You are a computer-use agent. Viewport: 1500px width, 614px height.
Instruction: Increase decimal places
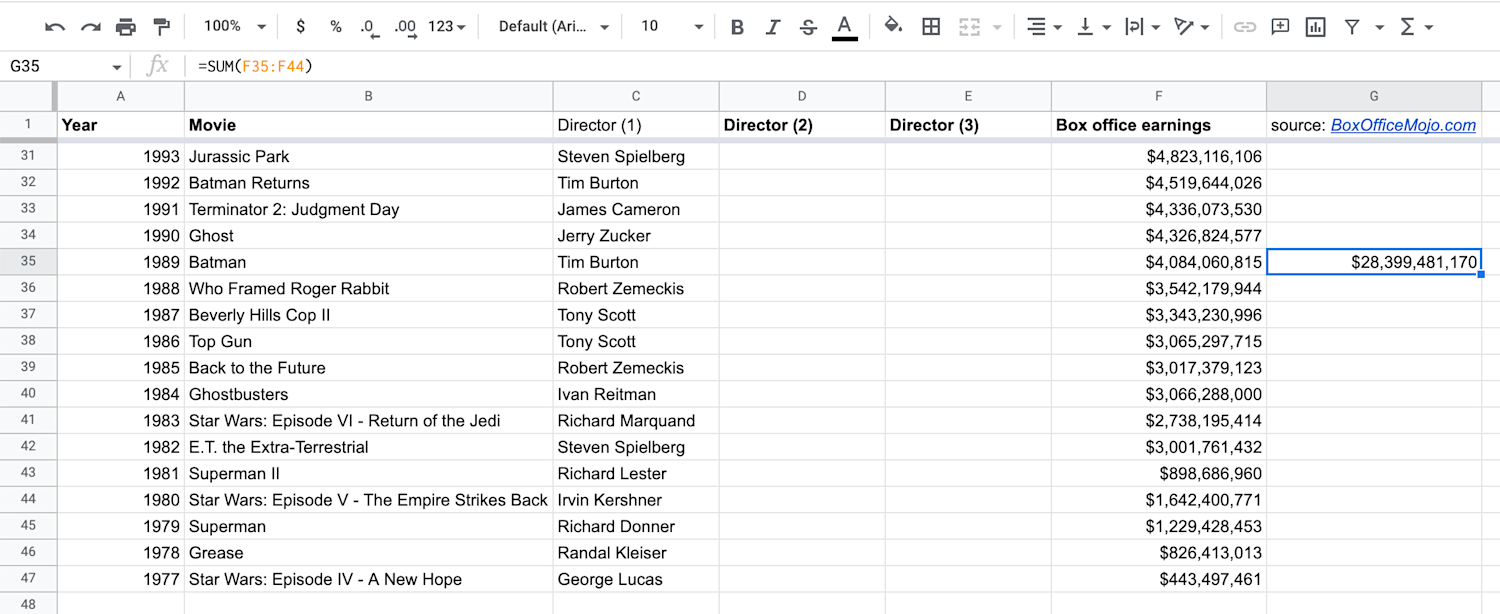point(405,27)
